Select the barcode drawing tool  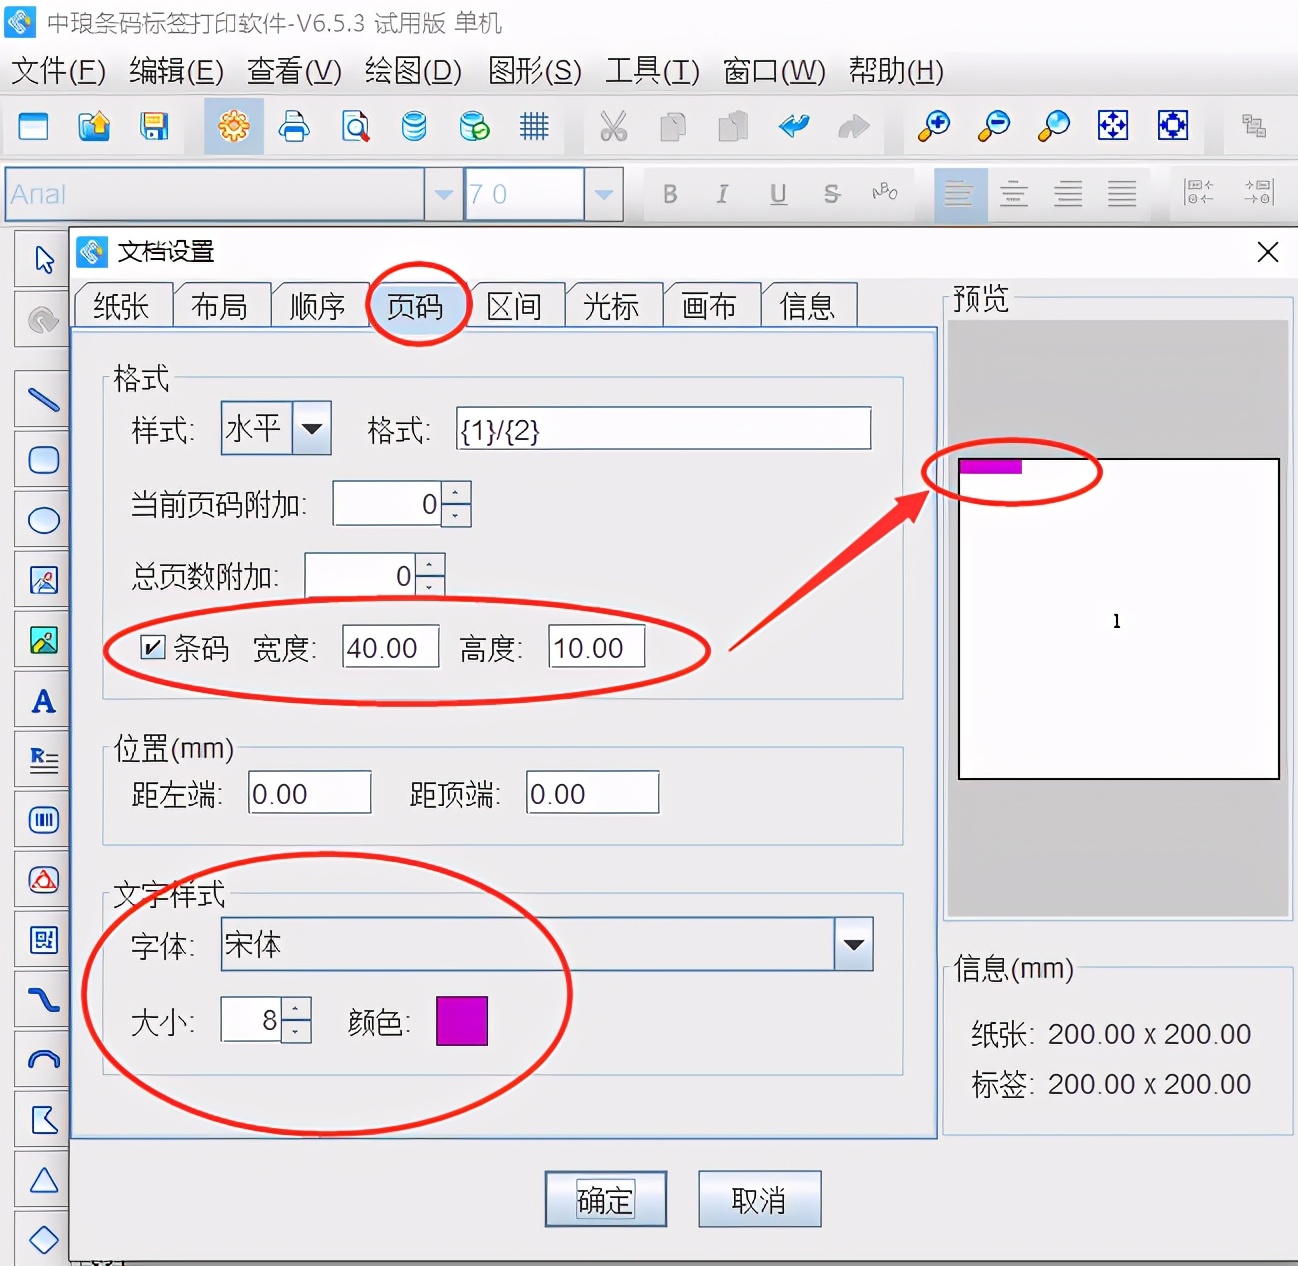pyautogui.click(x=43, y=820)
